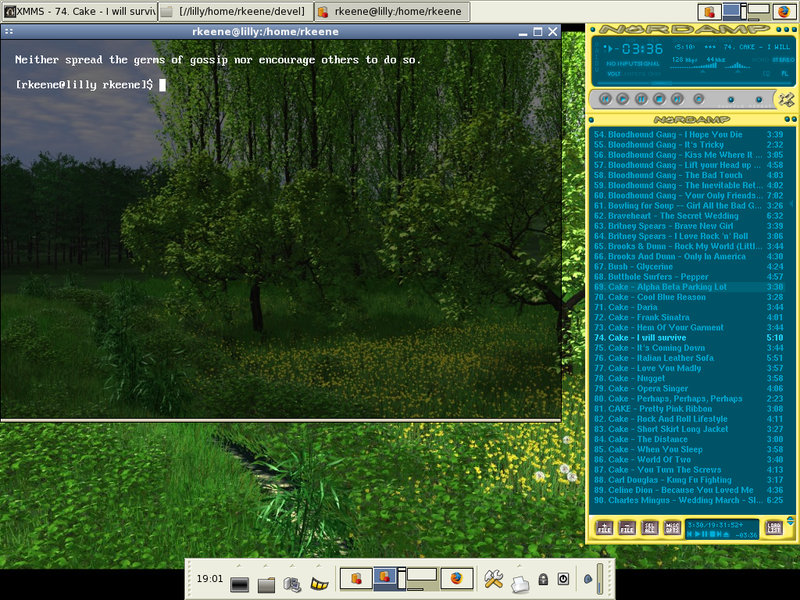
Task: Switch to rkeene@lilly terminal taskbar entry
Action: [x=391, y=11]
